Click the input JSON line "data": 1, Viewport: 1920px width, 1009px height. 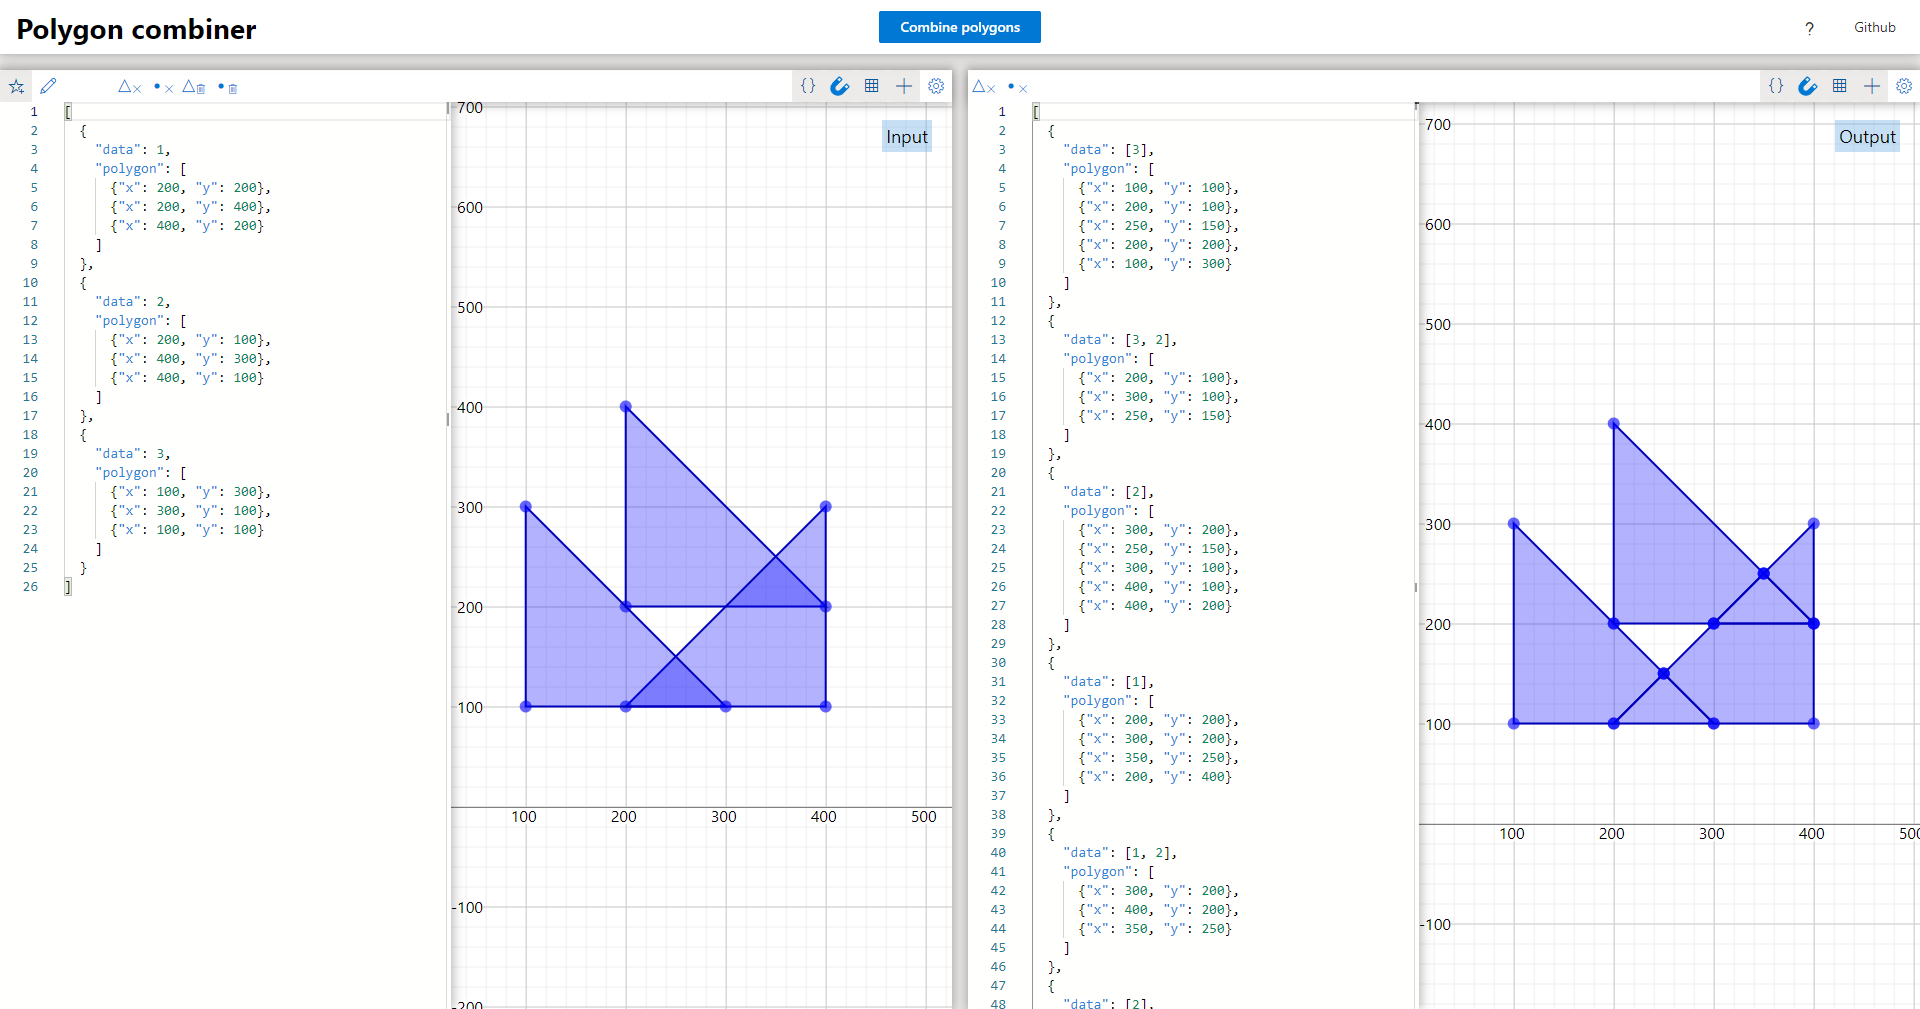(133, 150)
